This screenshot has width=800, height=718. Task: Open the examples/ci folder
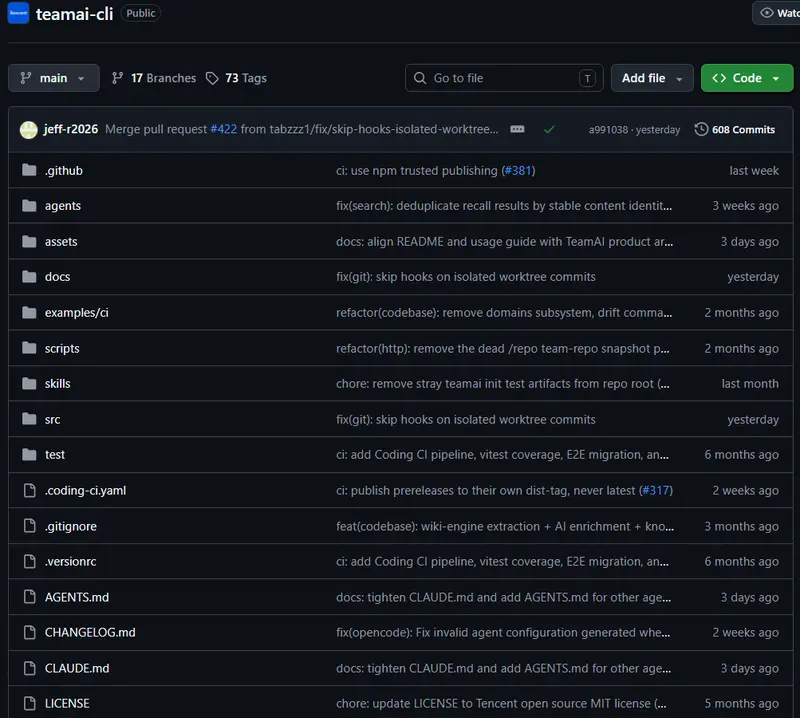tap(77, 312)
